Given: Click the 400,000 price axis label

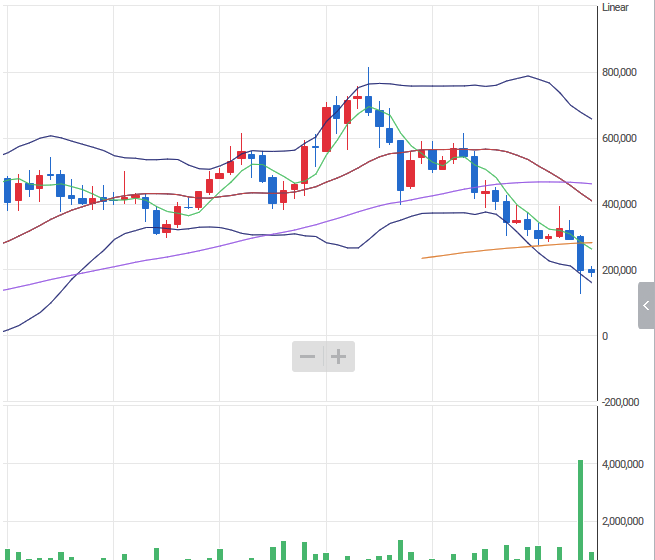Looking at the screenshot, I should tap(619, 204).
